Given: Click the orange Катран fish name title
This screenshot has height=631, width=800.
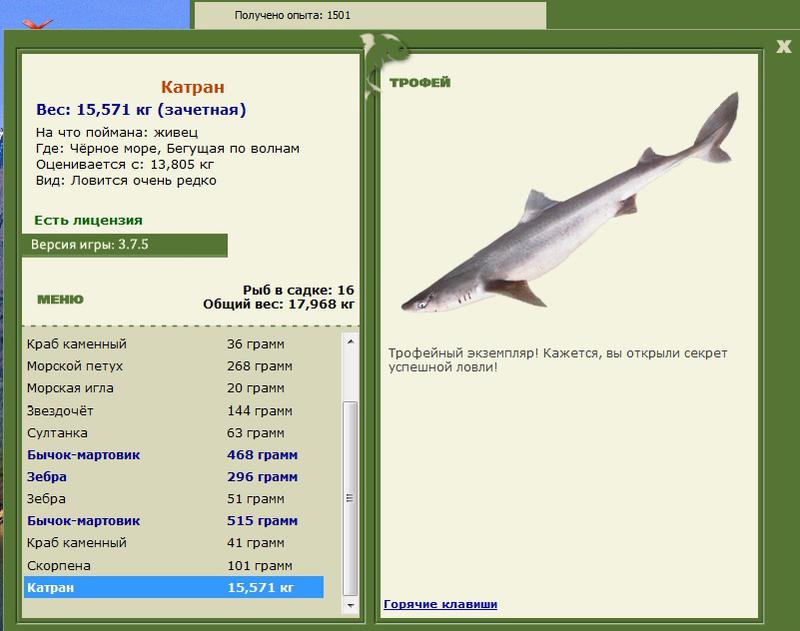Looking at the screenshot, I should (193, 87).
